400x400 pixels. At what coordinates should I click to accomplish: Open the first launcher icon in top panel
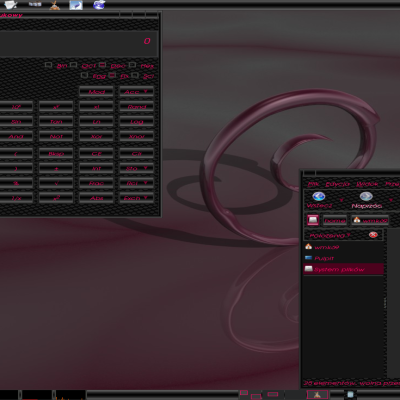(11, 5)
